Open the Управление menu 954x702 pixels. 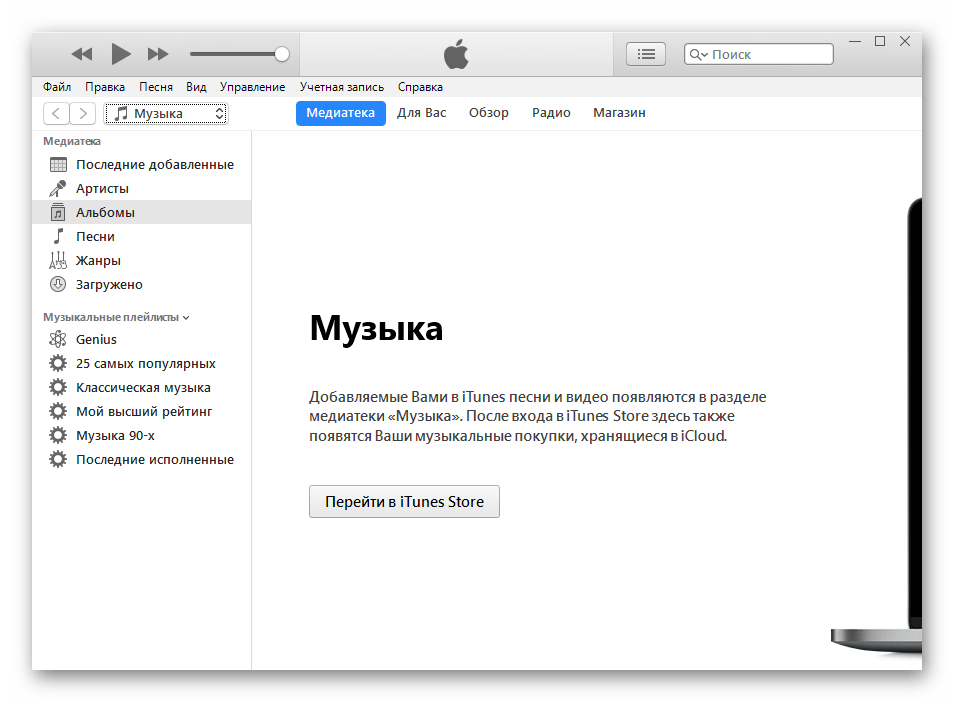tap(252, 87)
